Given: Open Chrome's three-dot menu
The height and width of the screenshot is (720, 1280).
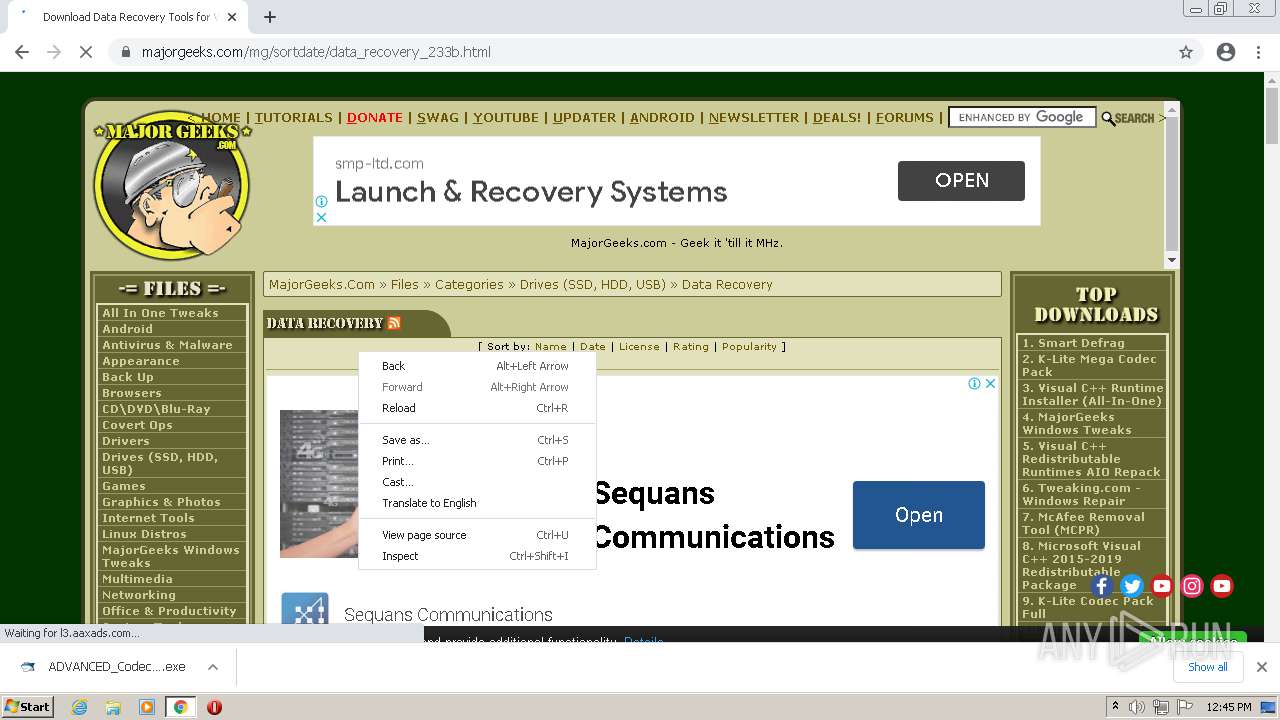Looking at the screenshot, I should [x=1258, y=52].
